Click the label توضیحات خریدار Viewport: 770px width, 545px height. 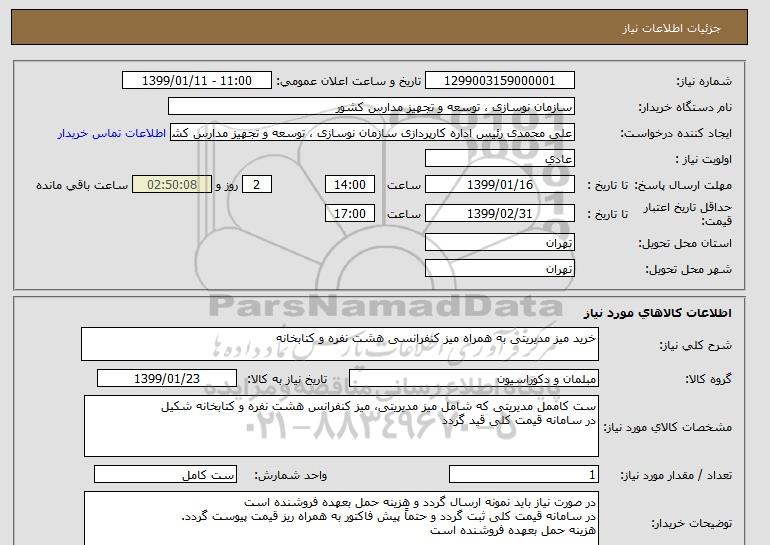[x=691, y=523]
